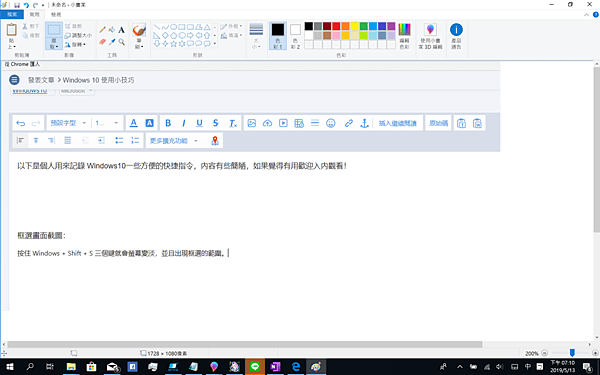This screenshot has width=600, height=375.
Task: Open LINE from the taskbar
Action: click(x=255, y=367)
